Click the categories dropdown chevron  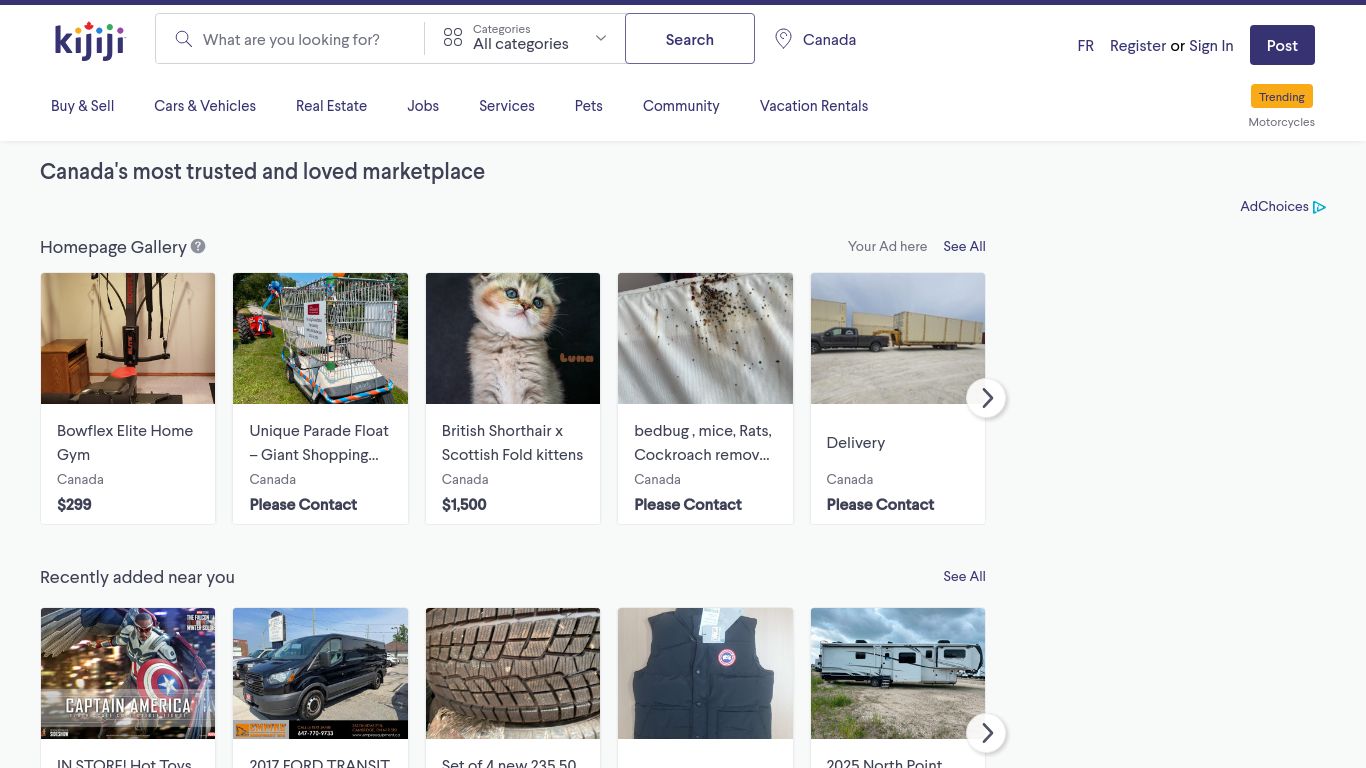(601, 38)
